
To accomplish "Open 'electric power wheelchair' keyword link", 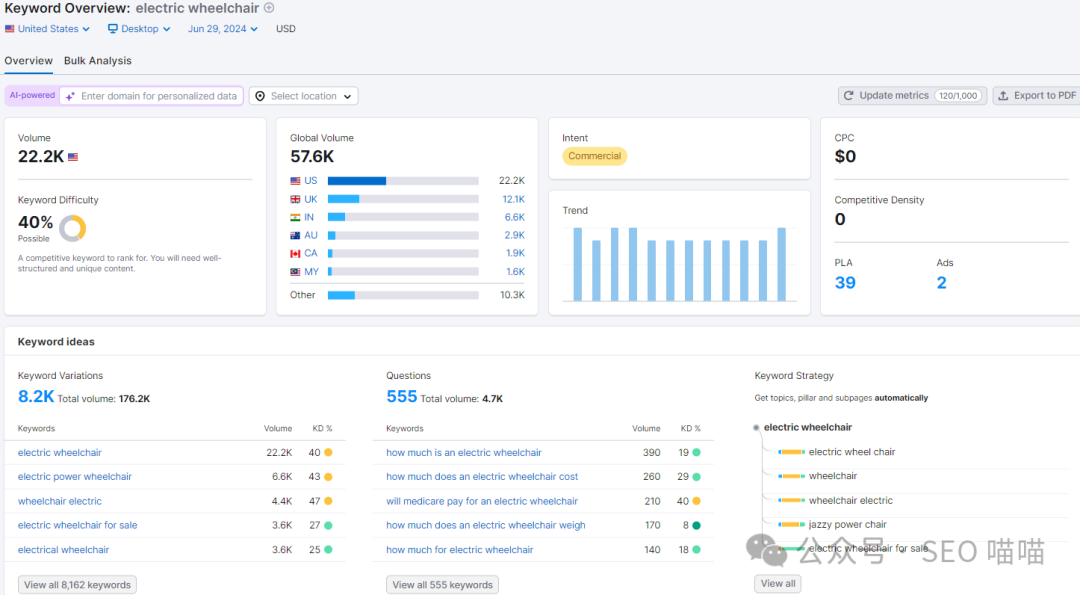I will 75,477.
